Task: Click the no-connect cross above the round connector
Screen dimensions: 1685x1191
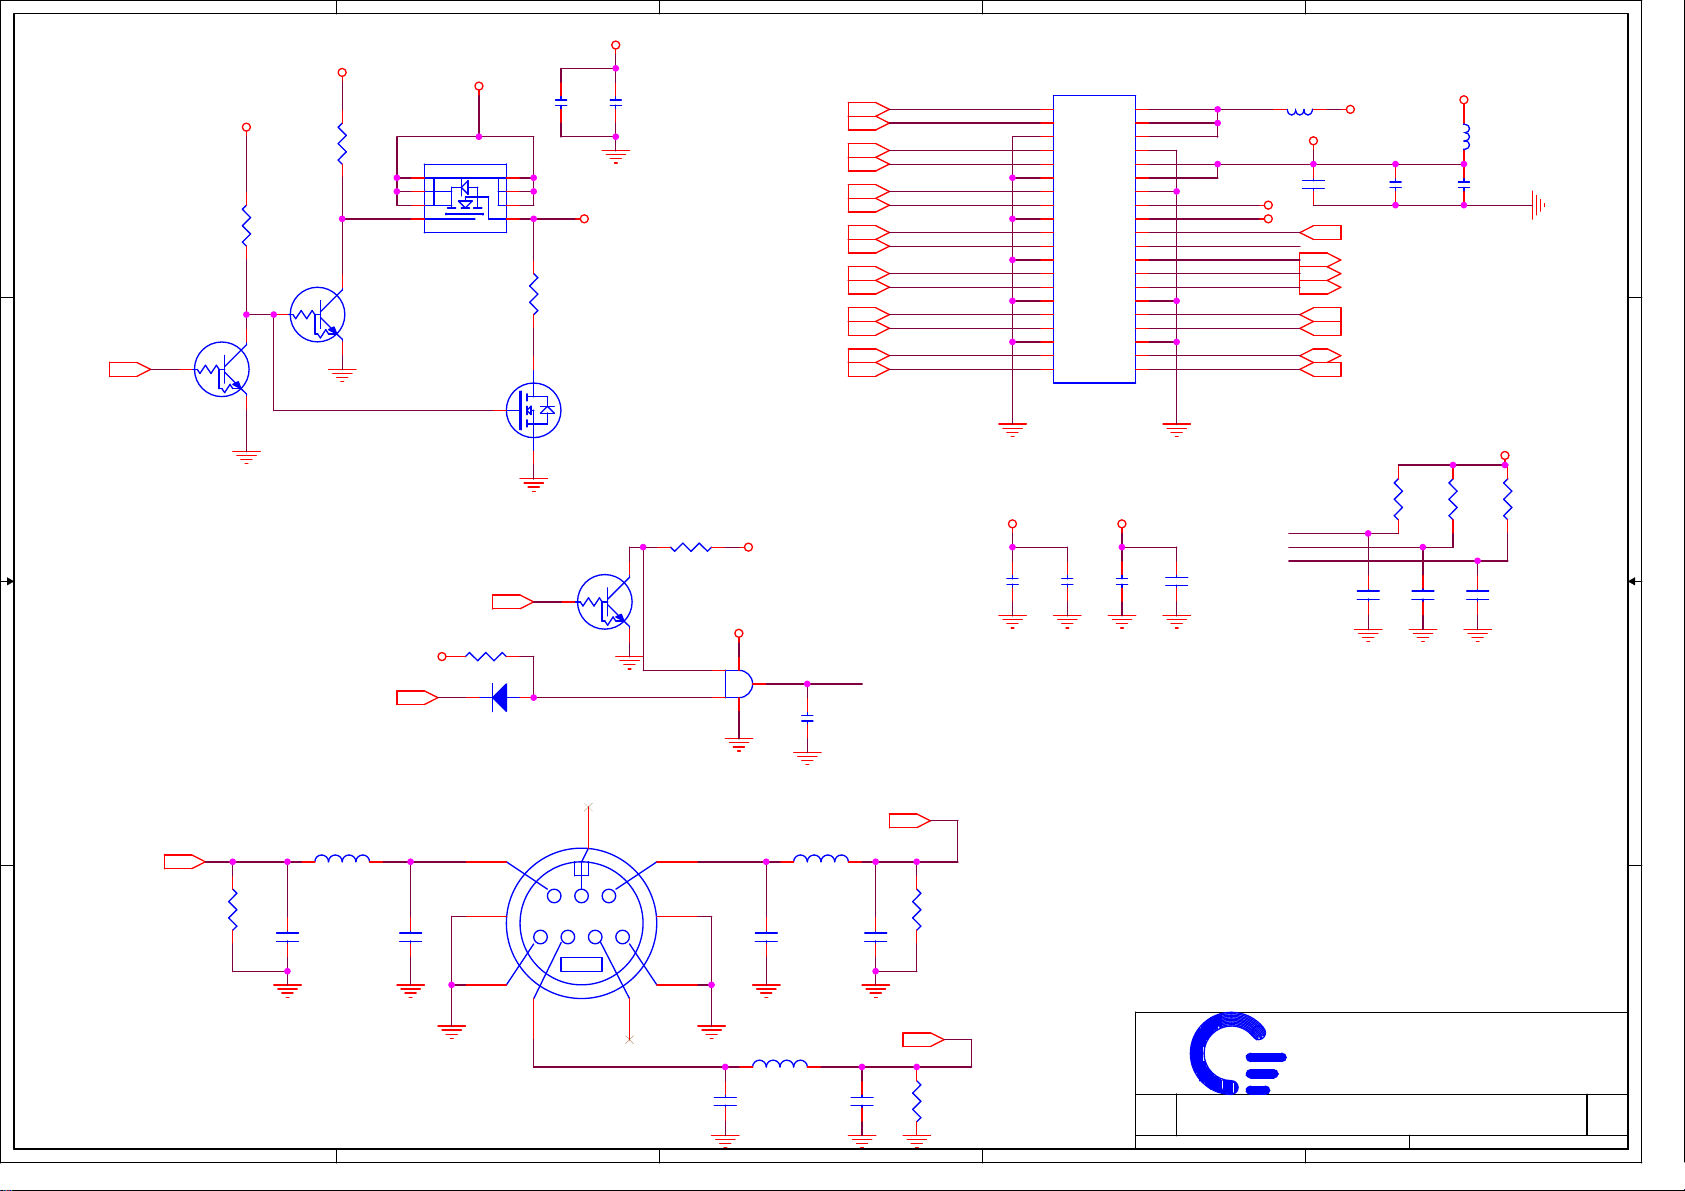Action: (x=588, y=806)
